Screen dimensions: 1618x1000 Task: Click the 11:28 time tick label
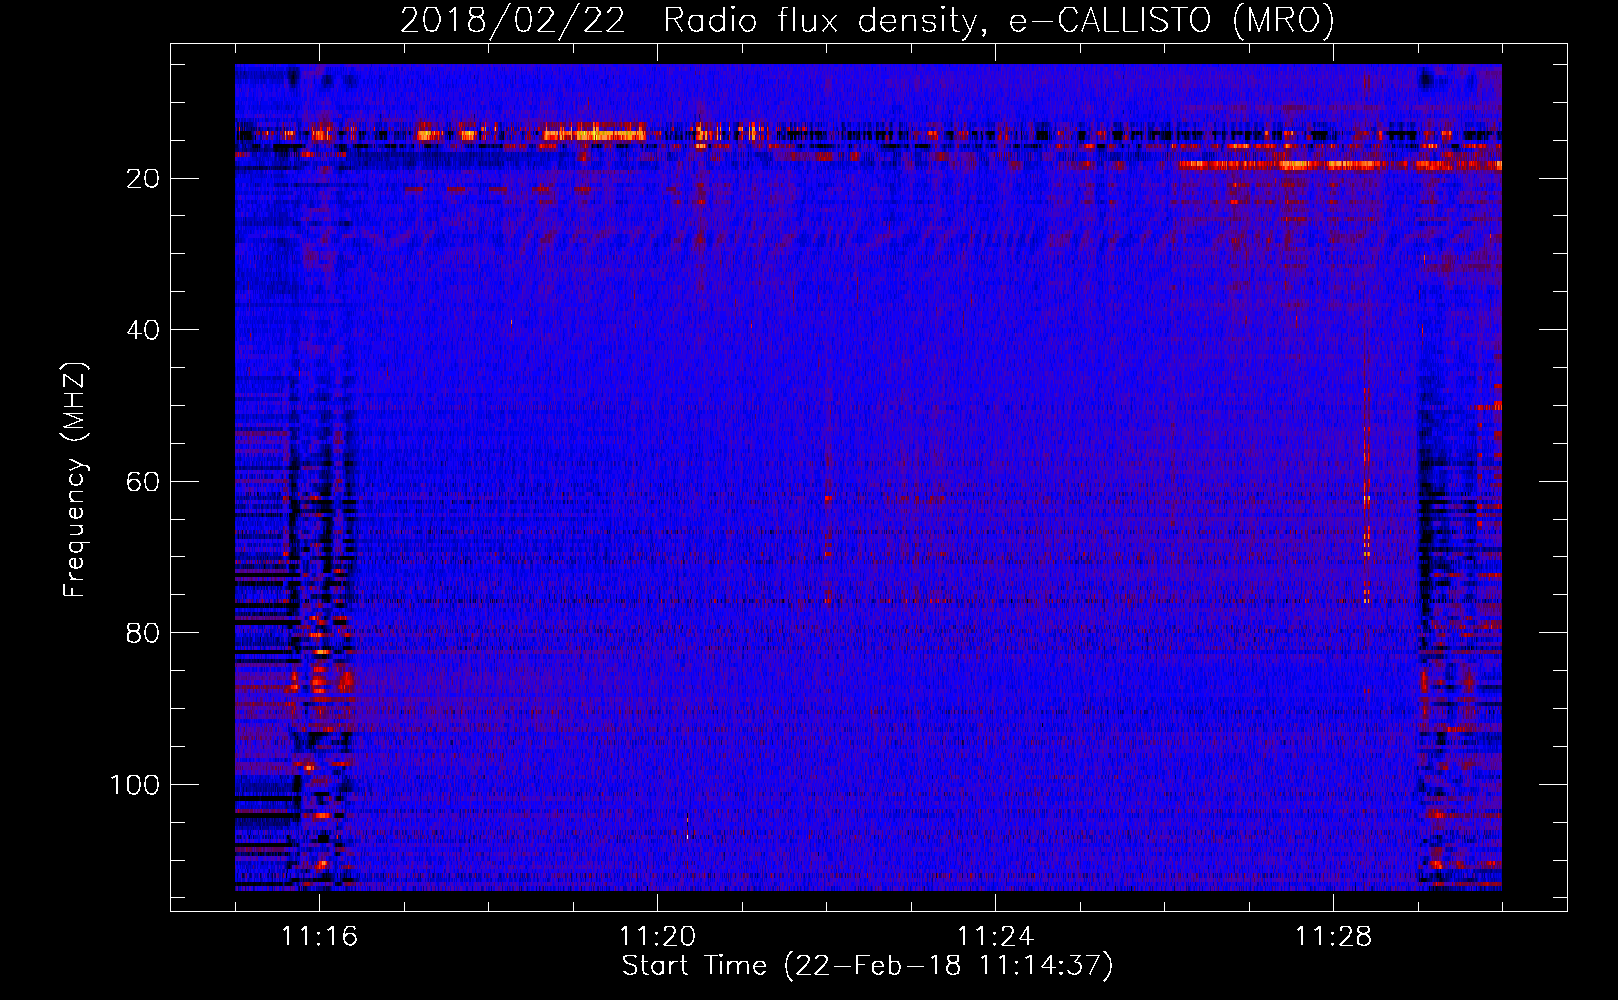(1333, 936)
